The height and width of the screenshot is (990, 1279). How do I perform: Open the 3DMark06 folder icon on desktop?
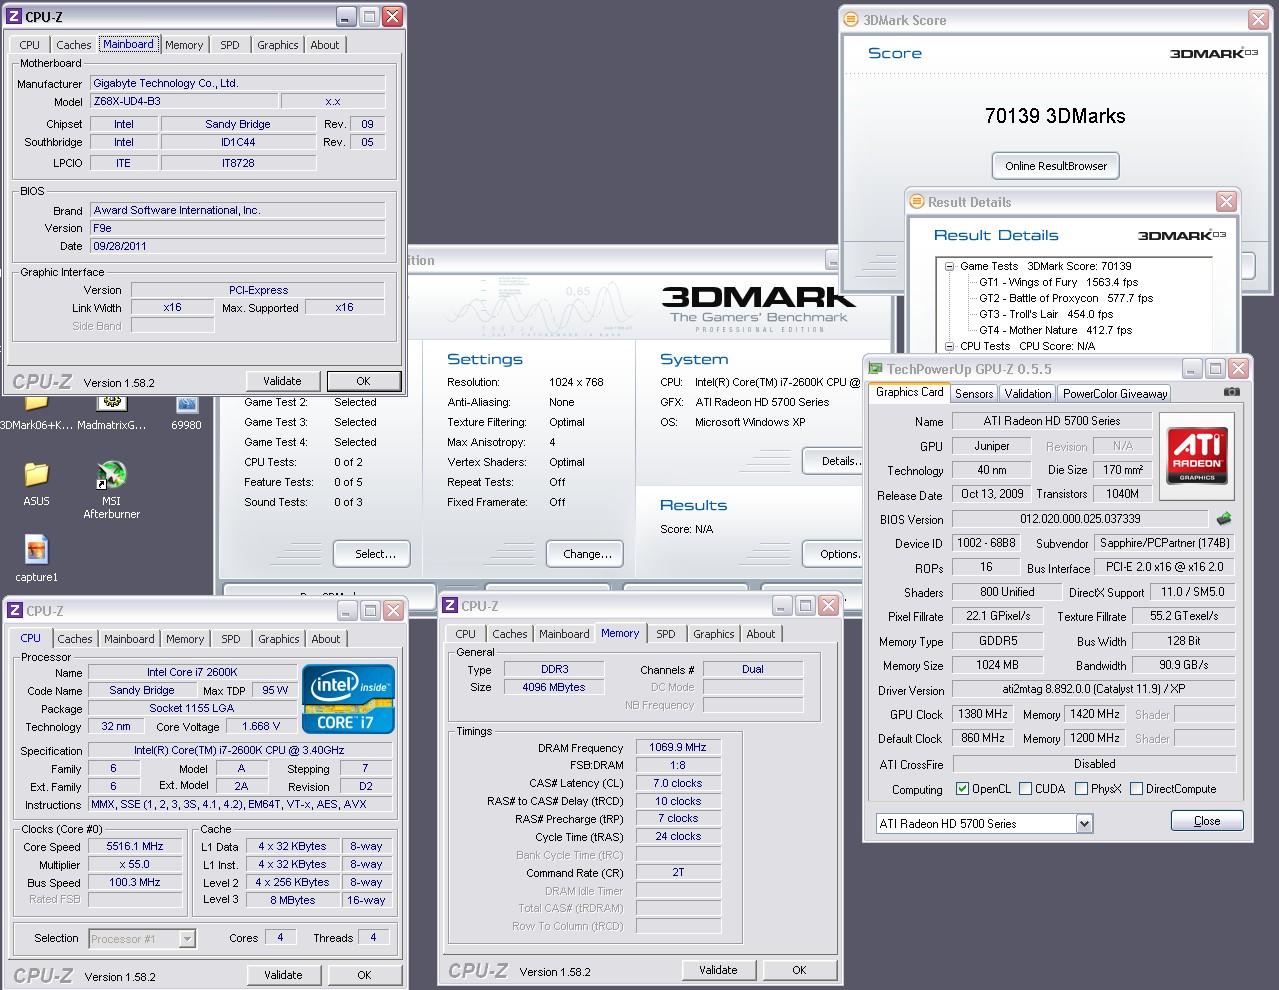pyautogui.click(x=36, y=403)
